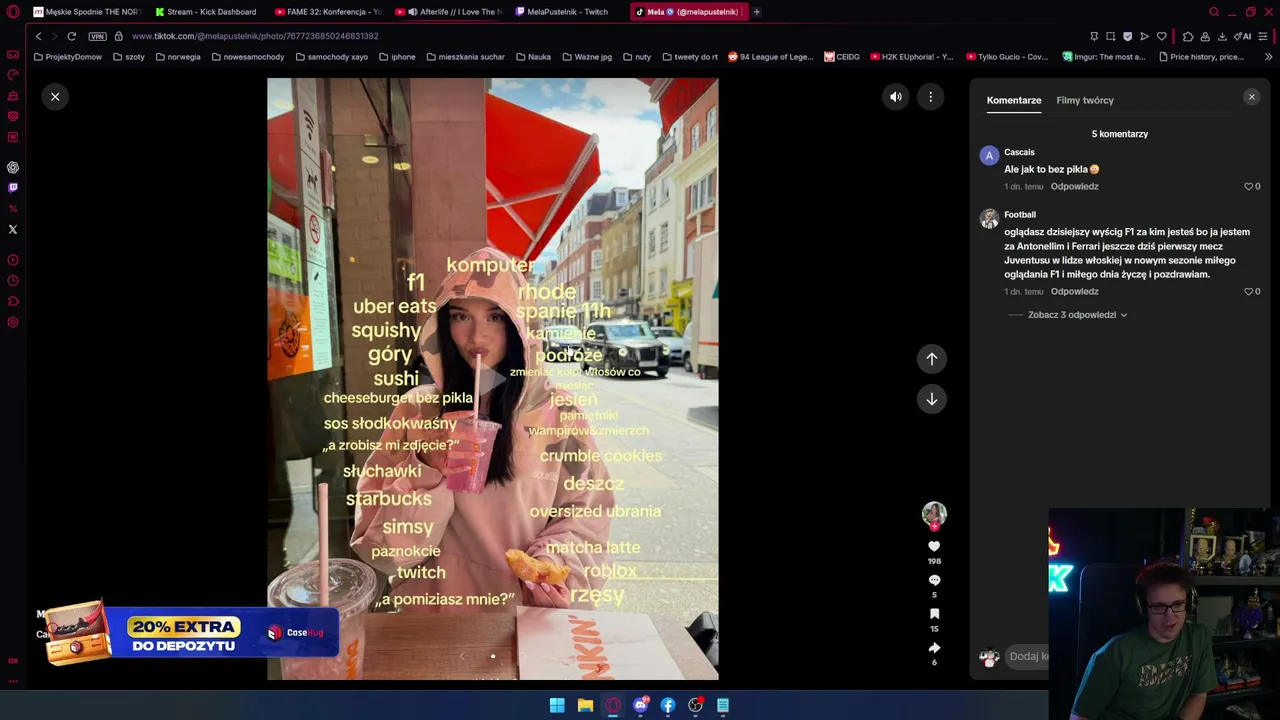Image resolution: width=1280 pixels, height=720 pixels.
Task: Open the Opera AI assistant button
Action: click(1244, 36)
